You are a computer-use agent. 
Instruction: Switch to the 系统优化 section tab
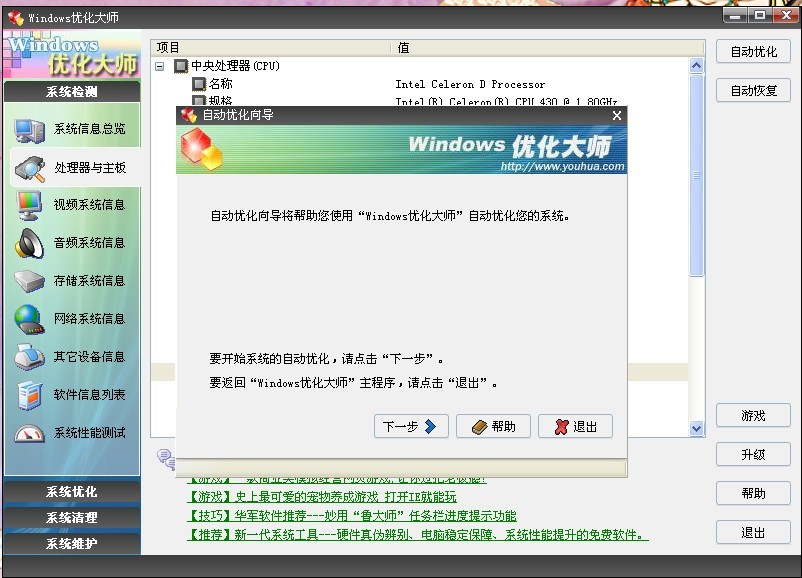[x=72, y=492]
